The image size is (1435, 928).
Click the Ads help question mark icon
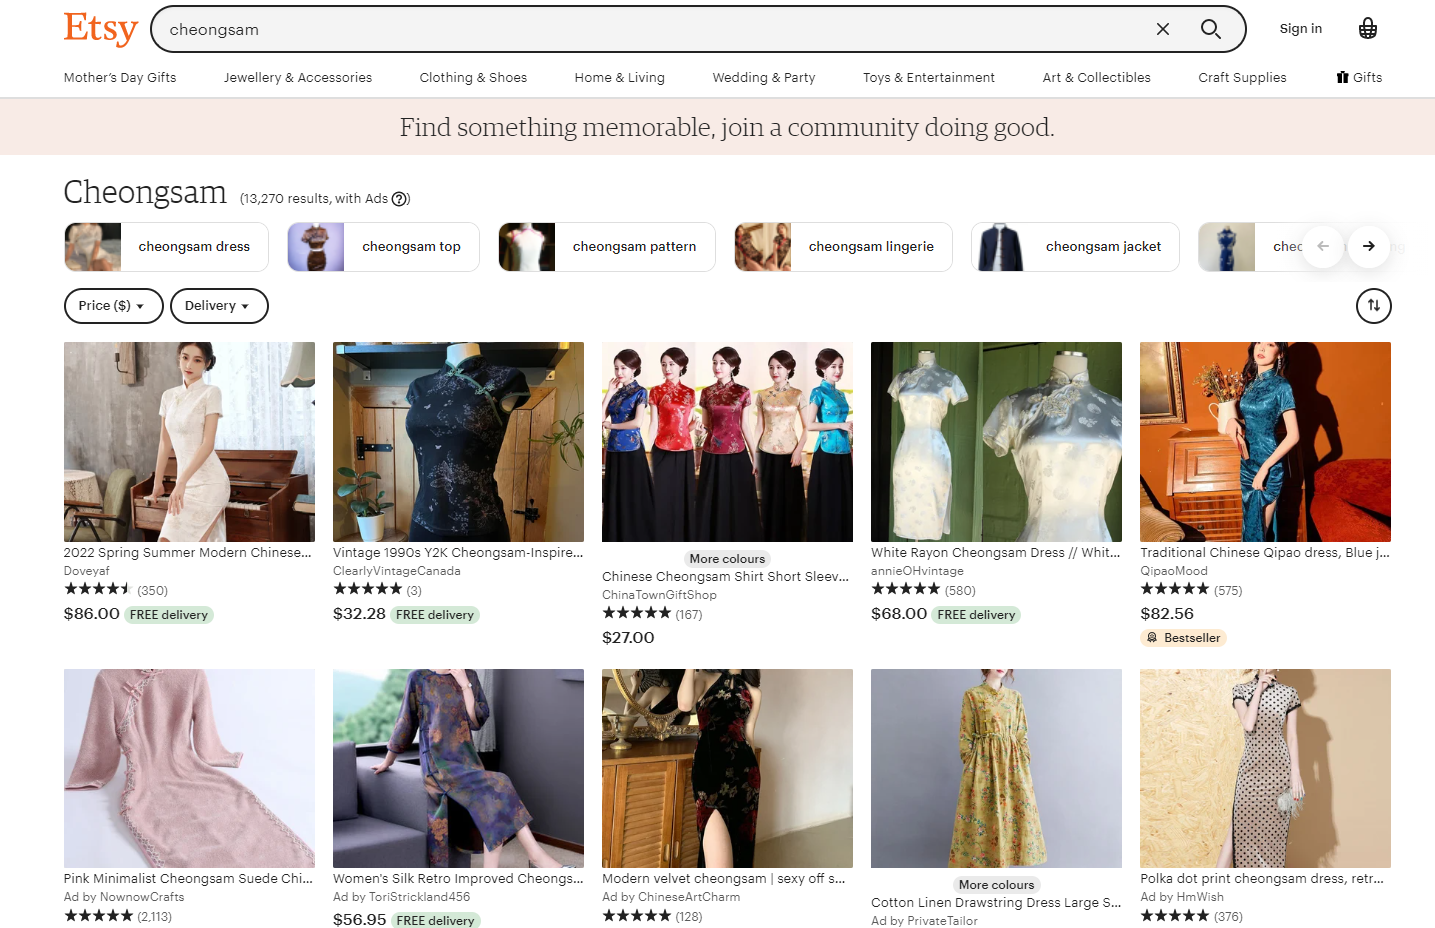click(x=400, y=199)
